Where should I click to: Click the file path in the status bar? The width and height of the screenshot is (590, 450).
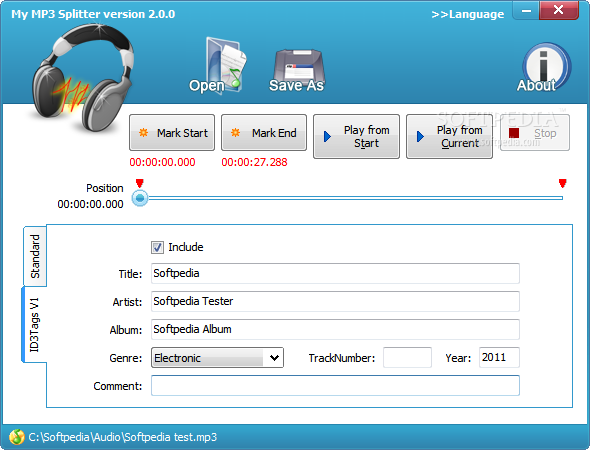point(123,437)
